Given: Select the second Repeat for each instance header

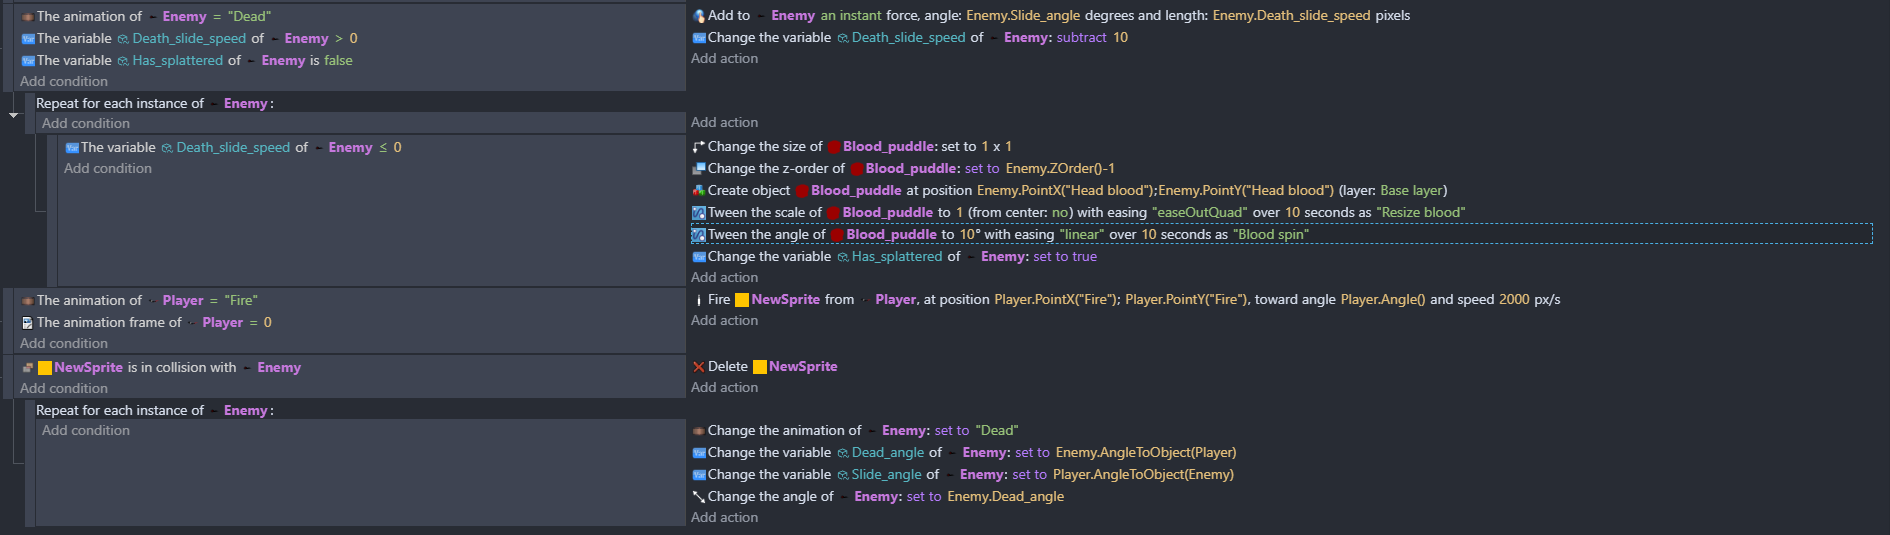Looking at the screenshot, I should pos(155,411).
